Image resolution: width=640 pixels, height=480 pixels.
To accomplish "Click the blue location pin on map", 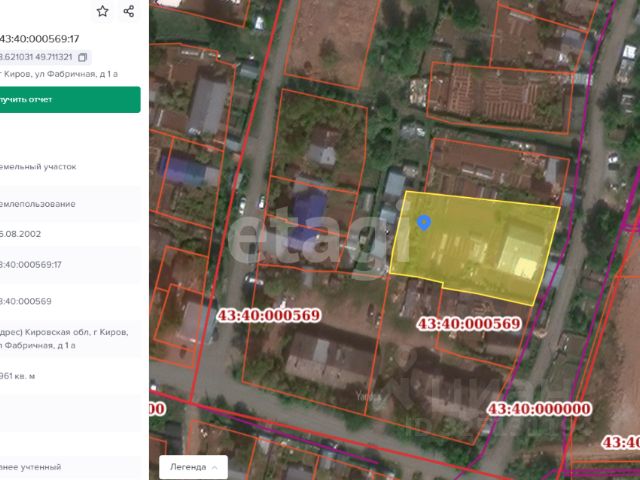I will (424, 223).
